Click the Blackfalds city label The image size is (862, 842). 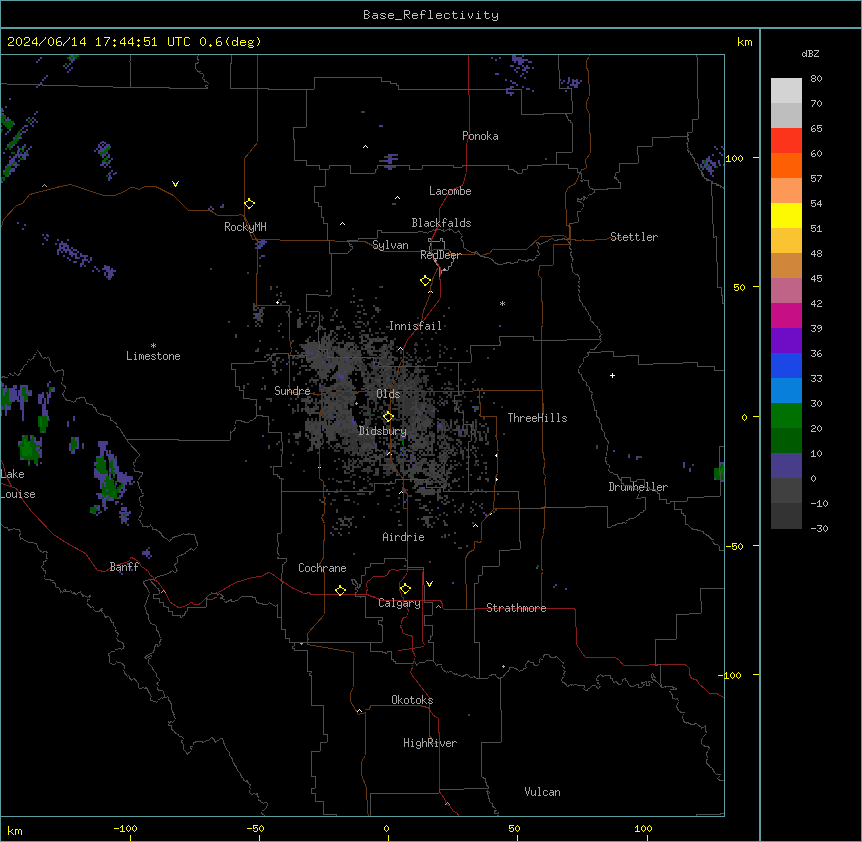(x=441, y=223)
